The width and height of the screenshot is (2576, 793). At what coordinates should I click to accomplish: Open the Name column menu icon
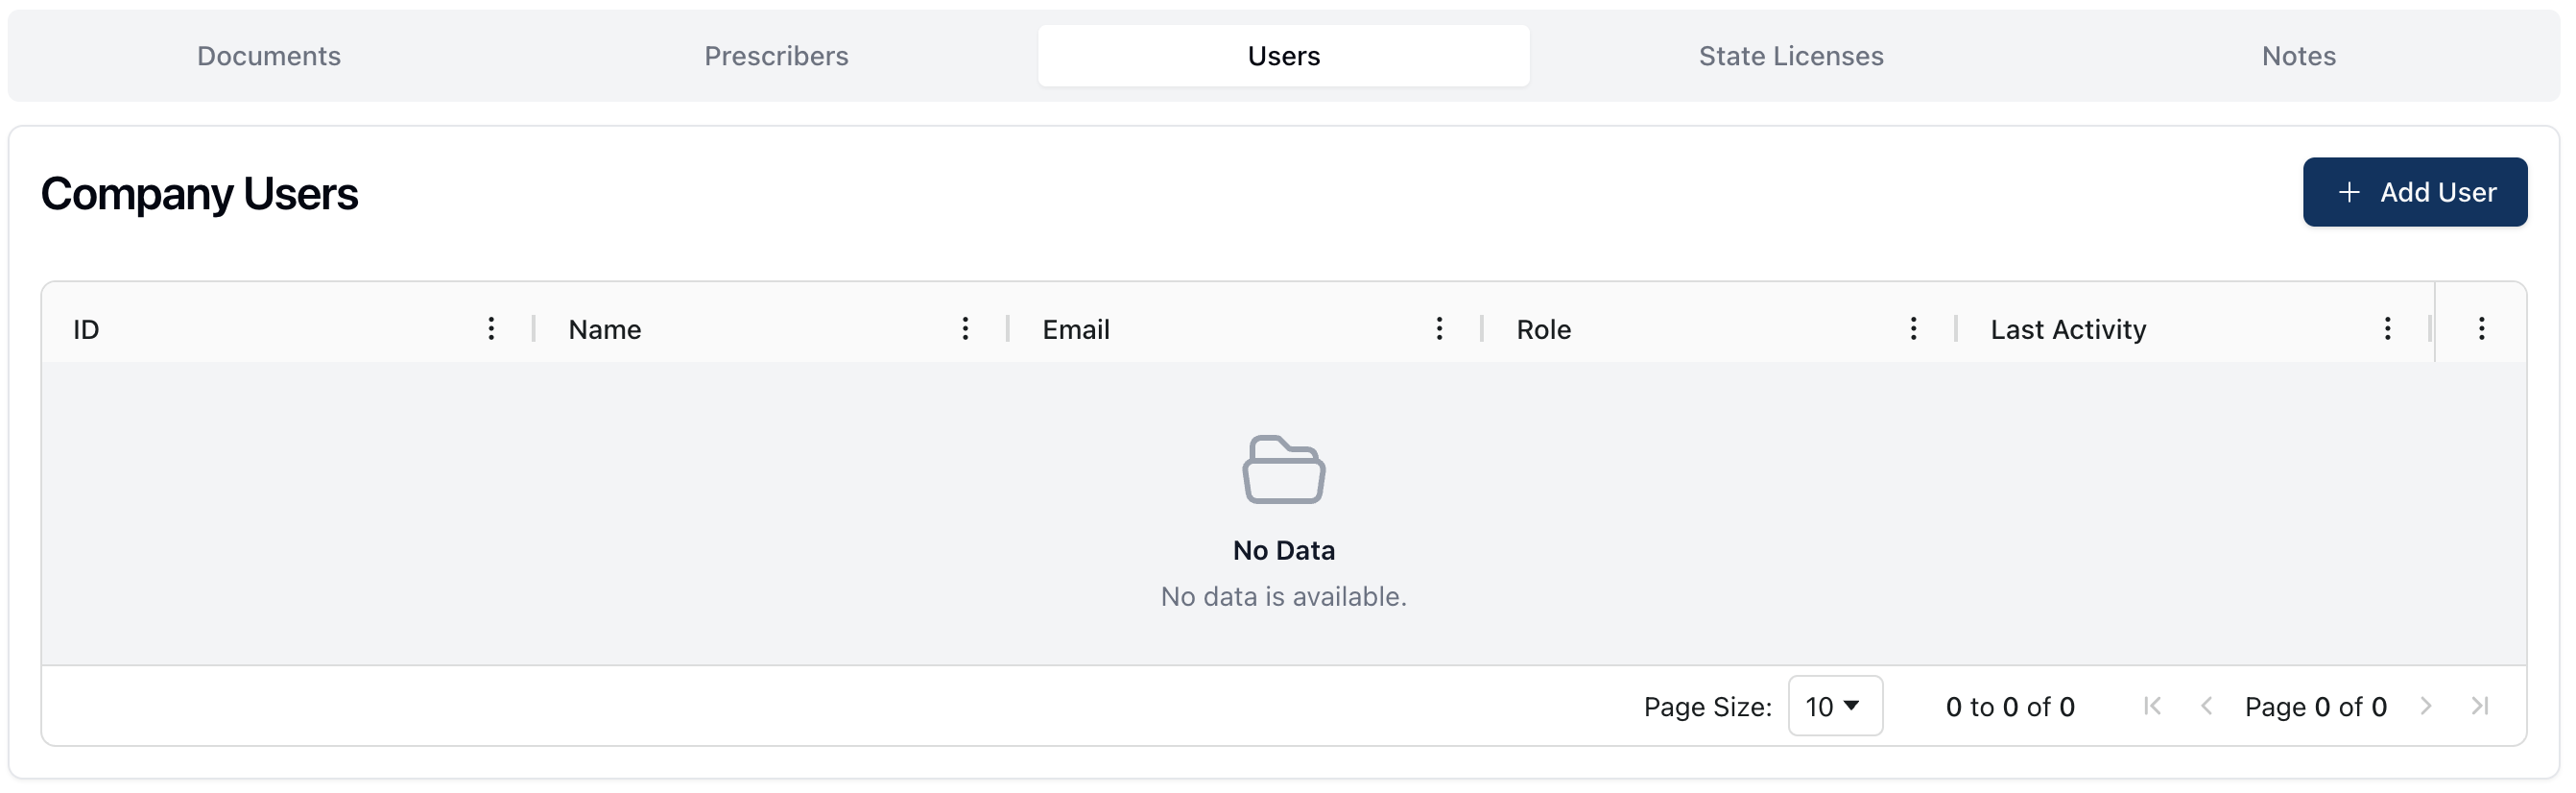tap(965, 329)
